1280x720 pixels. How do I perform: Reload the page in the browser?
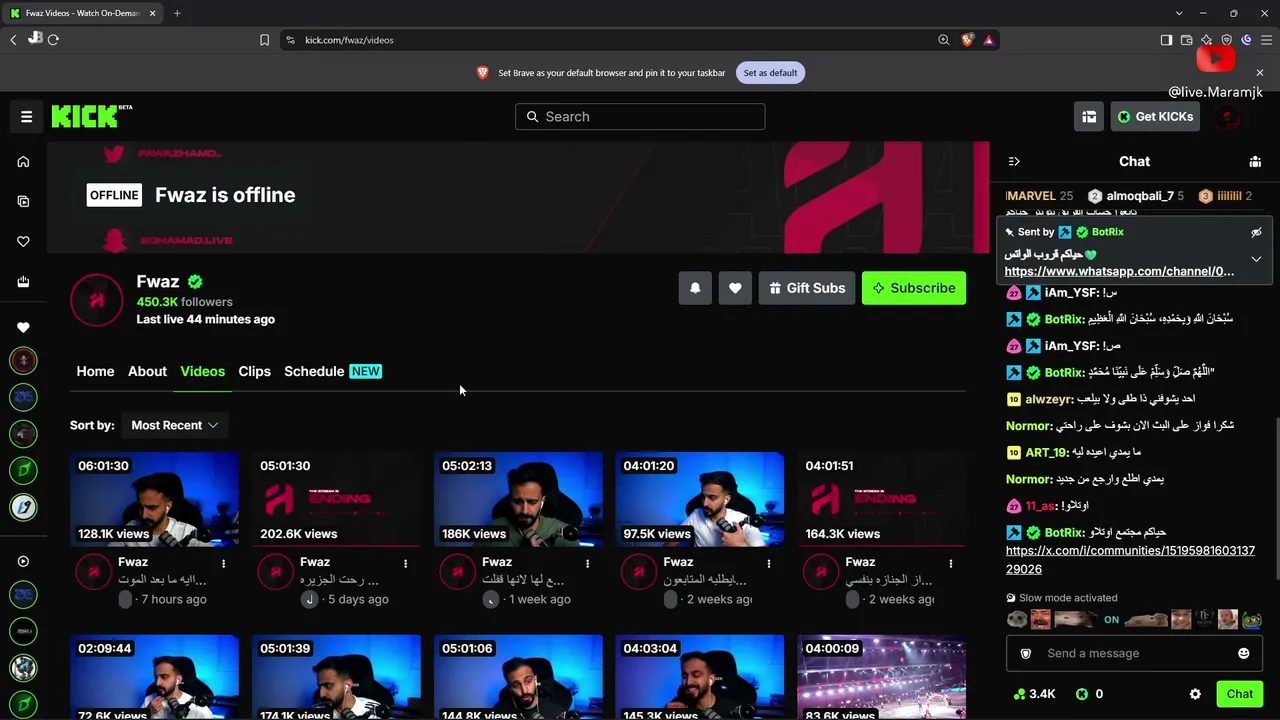[x=53, y=40]
